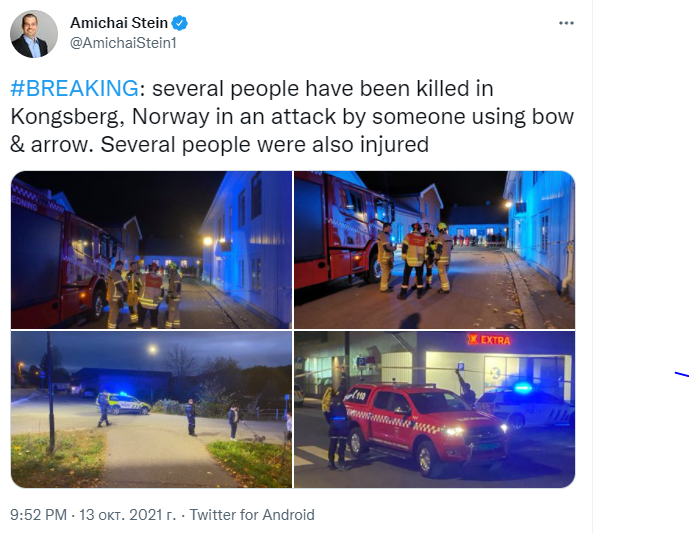
Task: Click the 9:52 PM timestamp
Action: (x=38, y=515)
